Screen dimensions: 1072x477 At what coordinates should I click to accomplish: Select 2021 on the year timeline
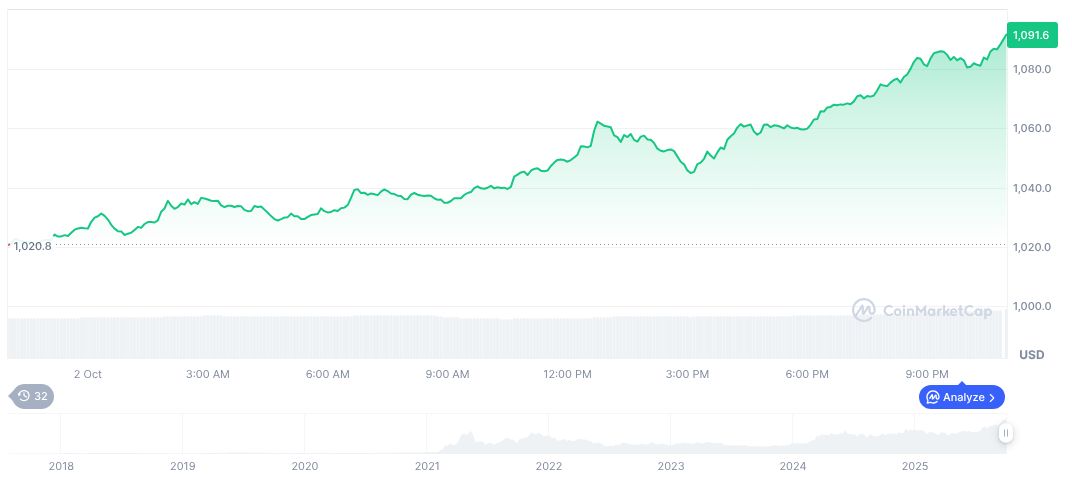pyautogui.click(x=427, y=466)
